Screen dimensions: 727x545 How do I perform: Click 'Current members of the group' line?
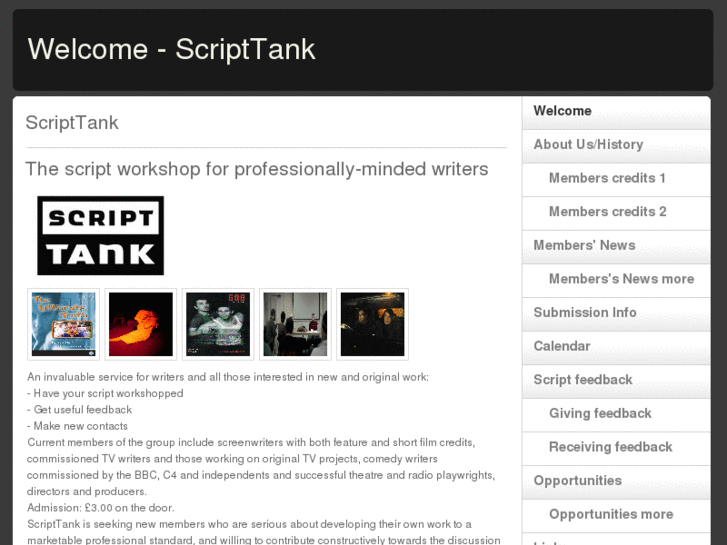point(251,442)
